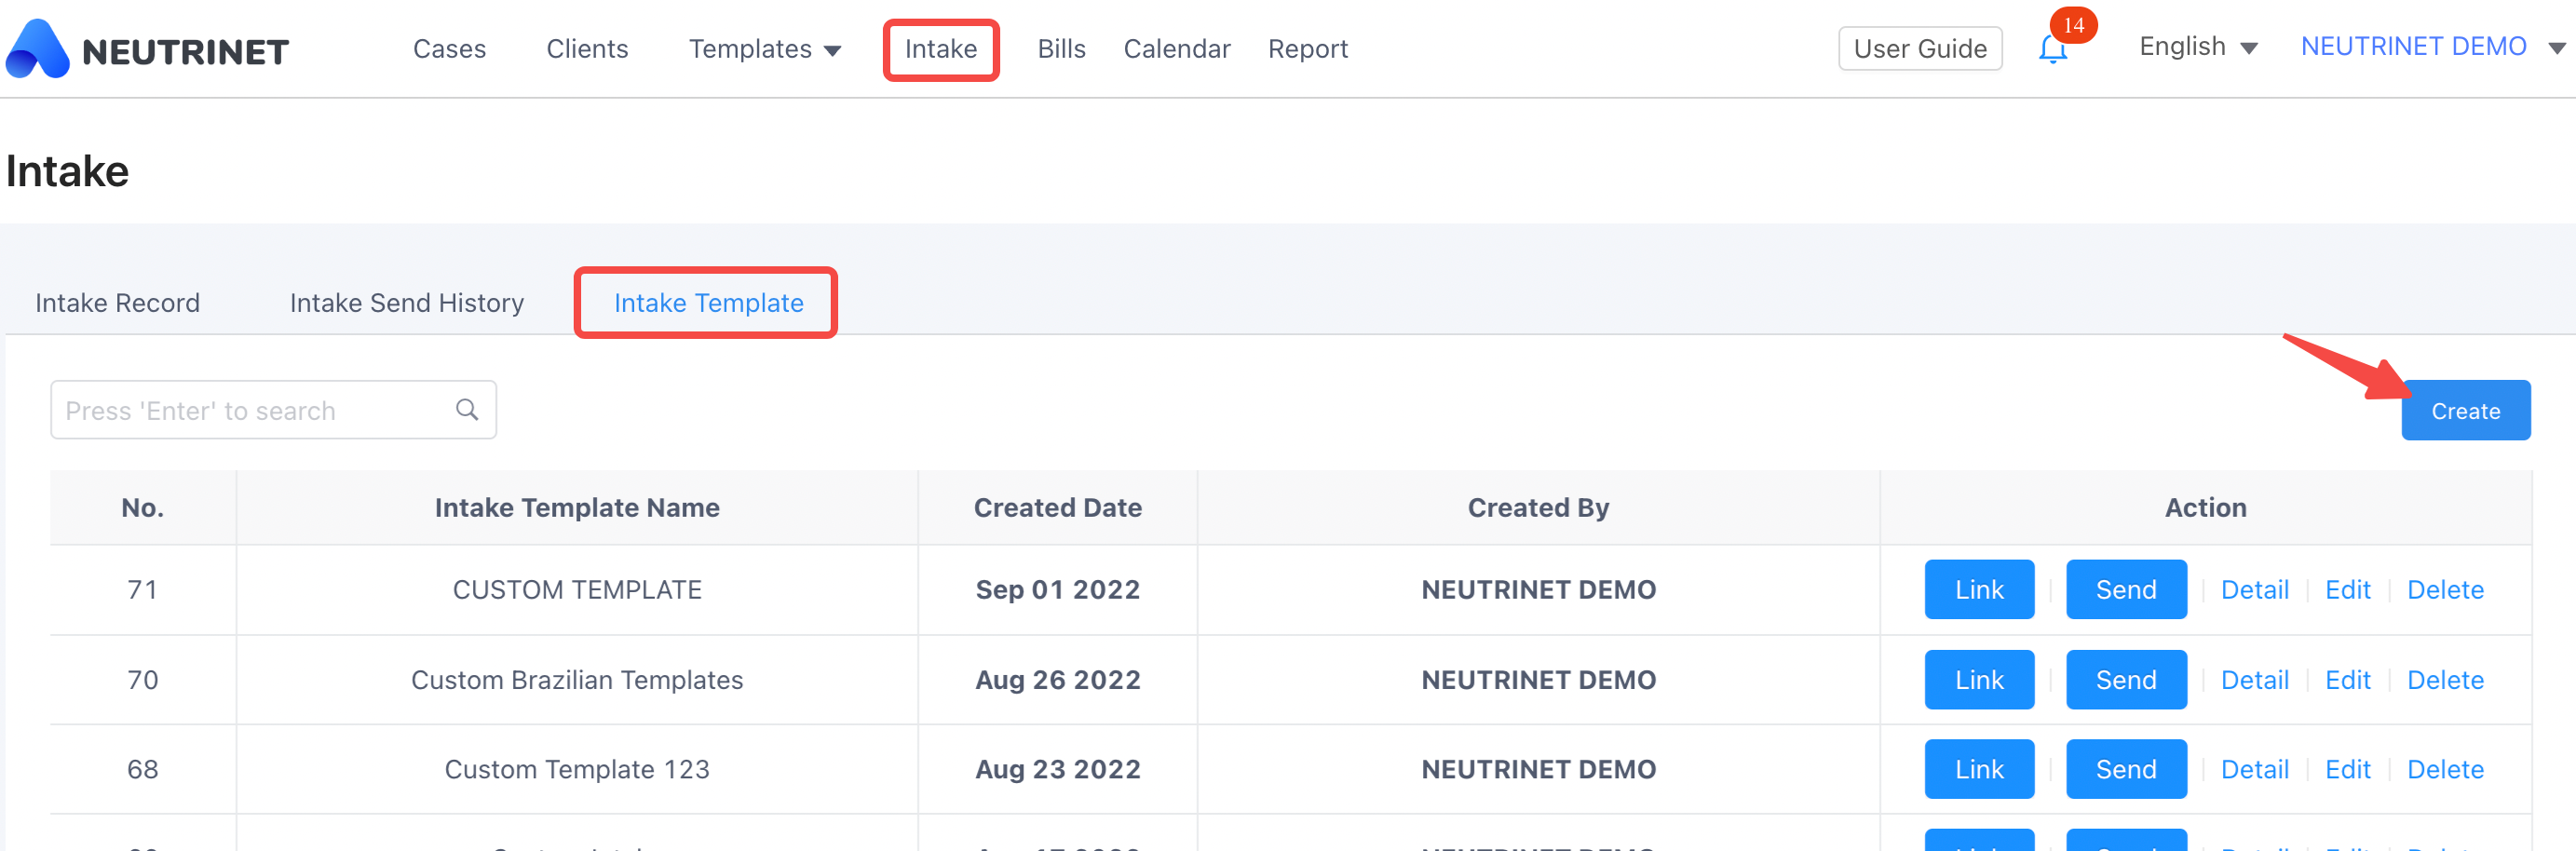Click 'Custom Template 123' name cell
This screenshot has width=2576, height=851.
[577, 769]
